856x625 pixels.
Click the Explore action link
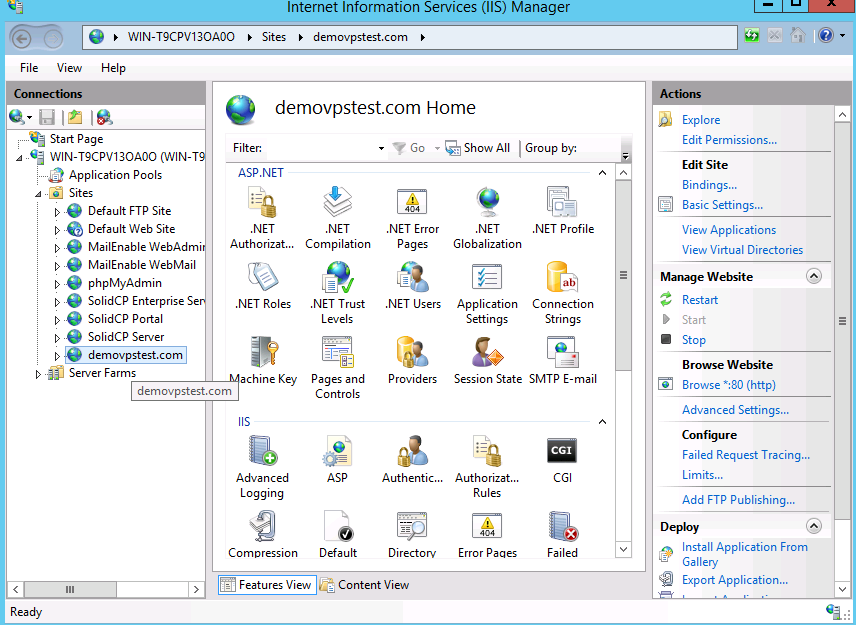click(x=701, y=120)
